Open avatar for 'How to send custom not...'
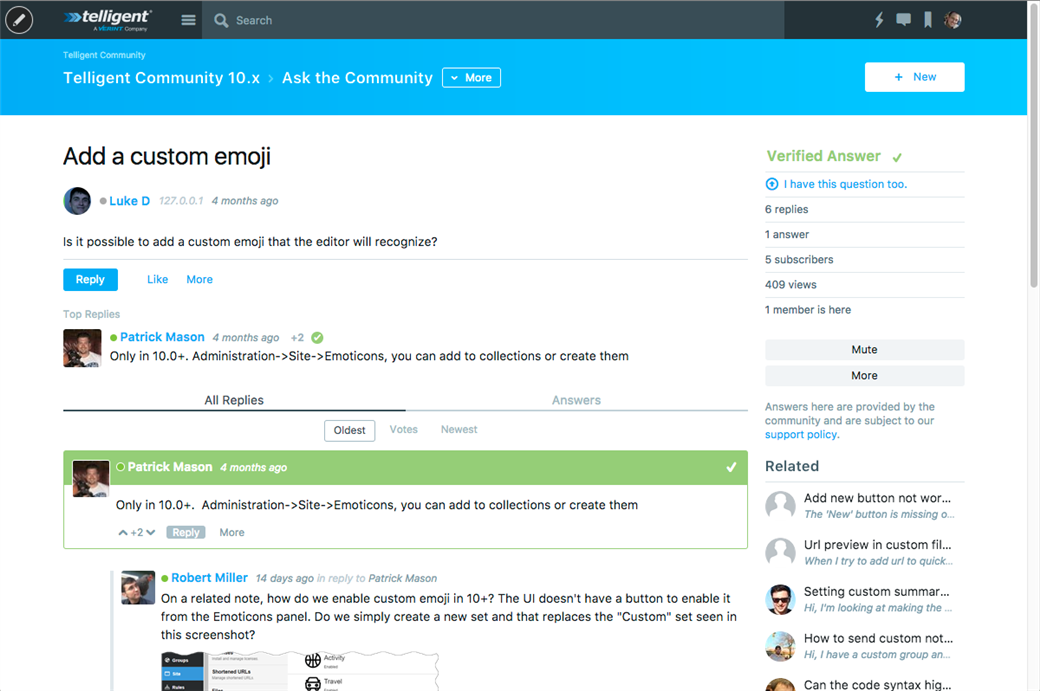 pos(780,646)
